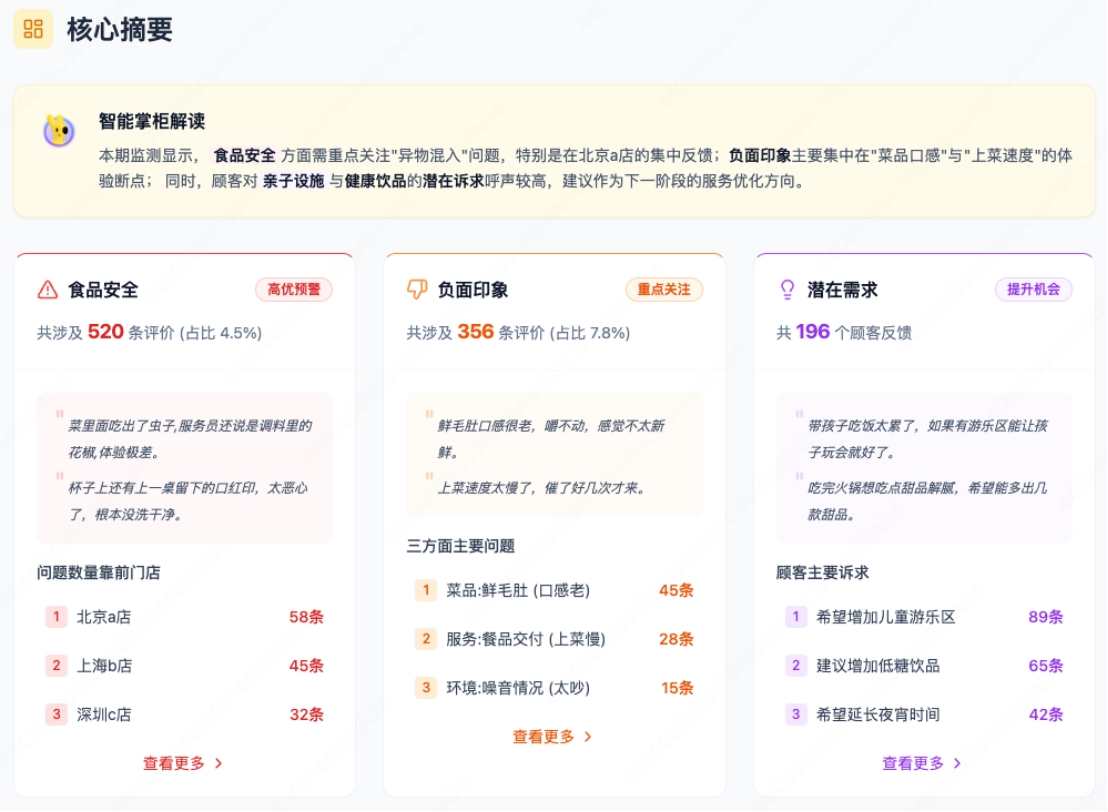
Task: Select the 深圳c店 store row
Action: tap(184, 715)
